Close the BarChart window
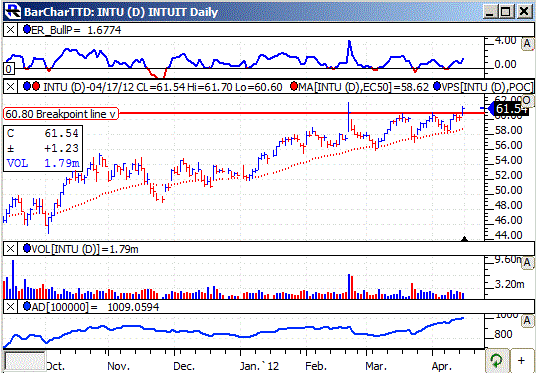This screenshot has width=536, height=373. click(523, 12)
